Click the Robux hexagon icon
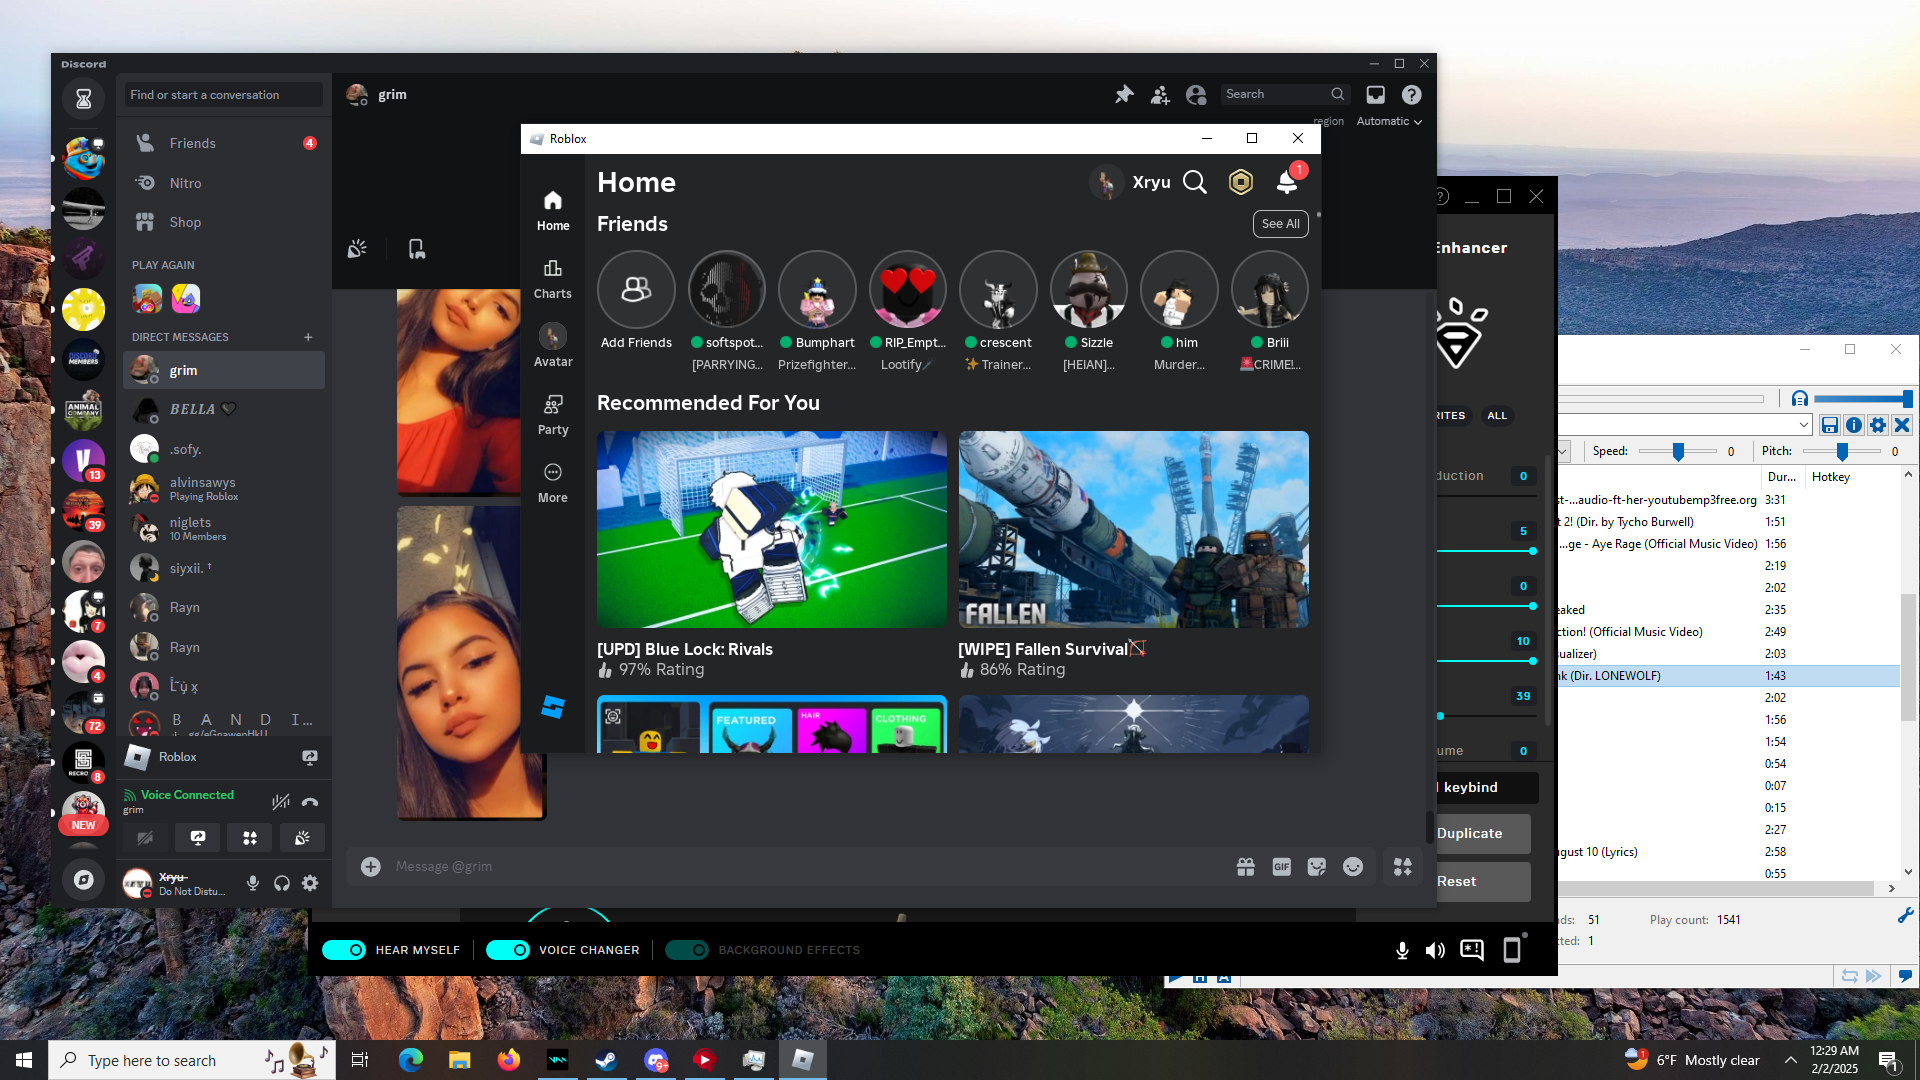The height and width of the screenshot is (1080, 1920). click(1240, 182)
